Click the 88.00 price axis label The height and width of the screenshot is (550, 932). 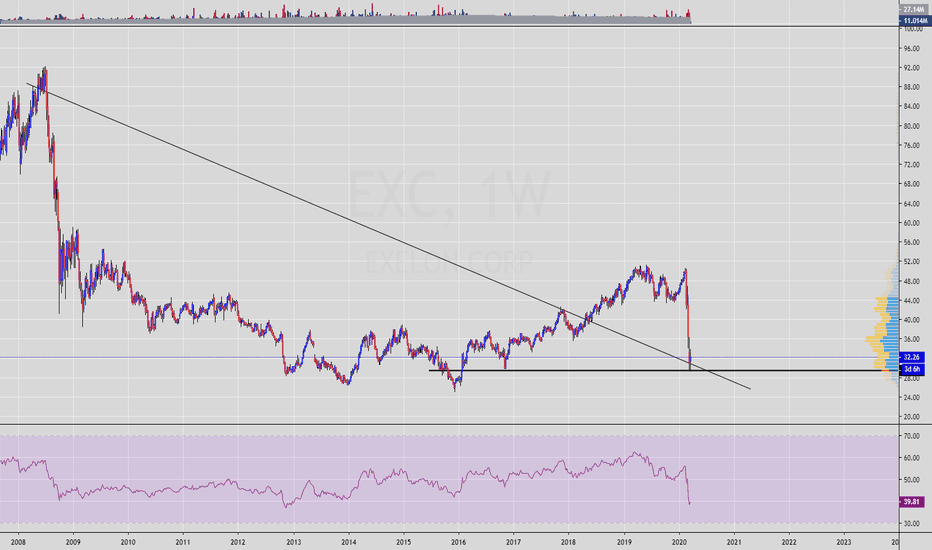tap(912, 87)
